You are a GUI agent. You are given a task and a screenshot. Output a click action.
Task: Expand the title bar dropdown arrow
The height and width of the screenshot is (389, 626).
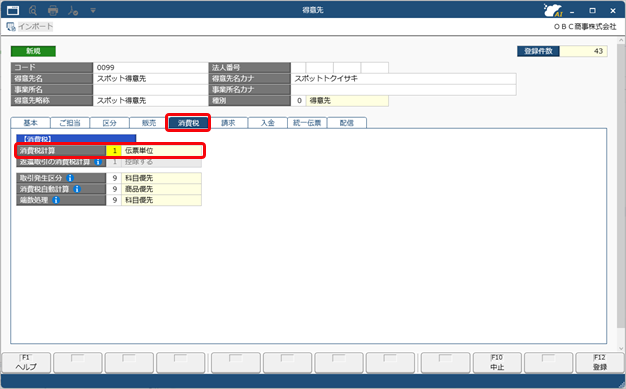point(93,10)
